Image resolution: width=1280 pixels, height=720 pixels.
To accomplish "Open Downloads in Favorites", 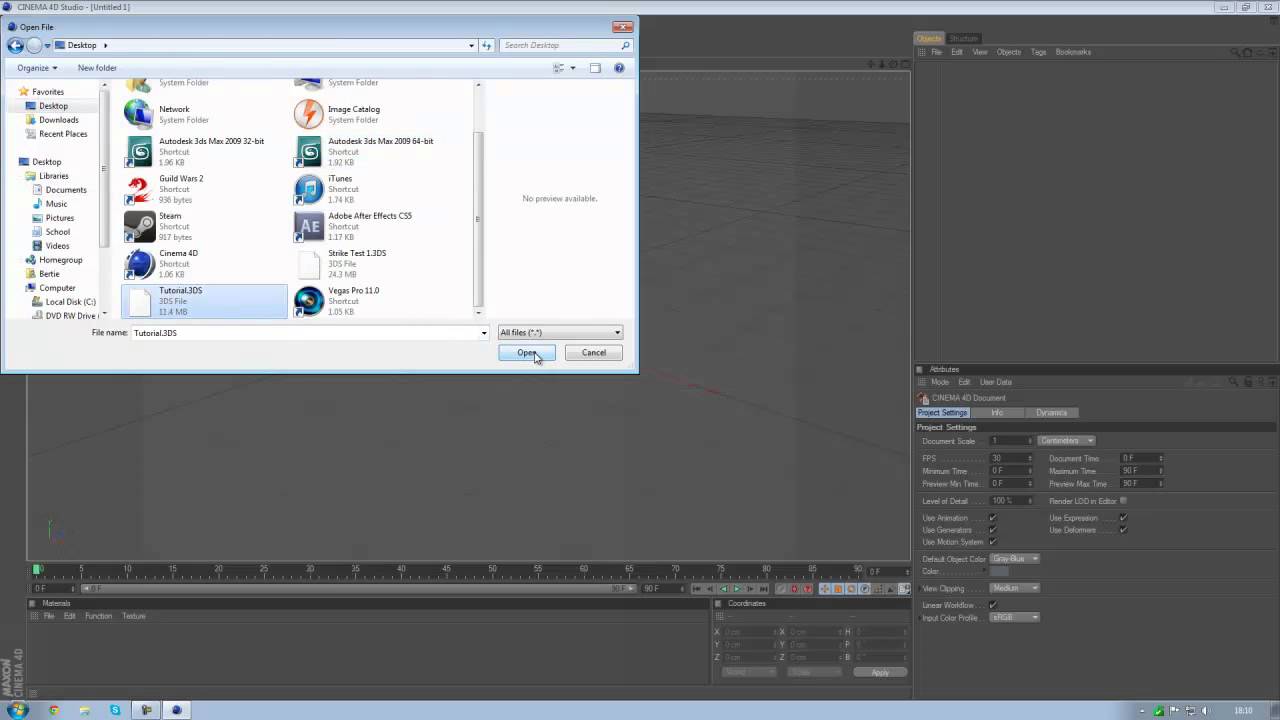I will click(59, 120).
